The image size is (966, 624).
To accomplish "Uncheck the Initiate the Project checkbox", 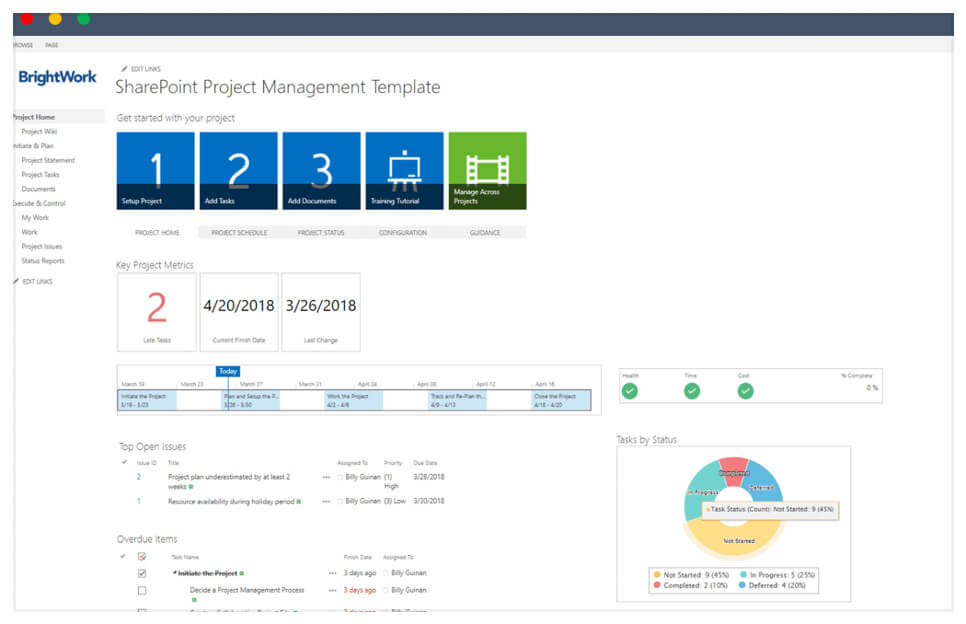I will point(142,573).
